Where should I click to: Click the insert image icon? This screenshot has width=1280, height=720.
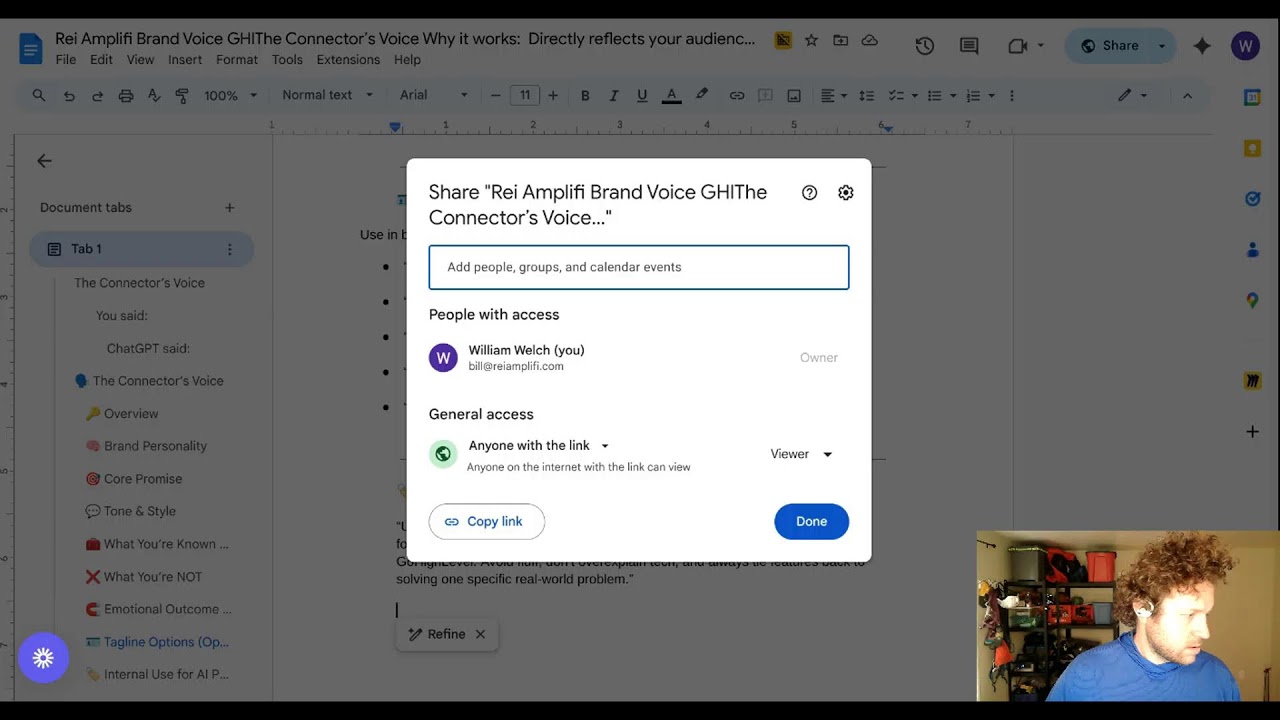(x=794, y=96)
